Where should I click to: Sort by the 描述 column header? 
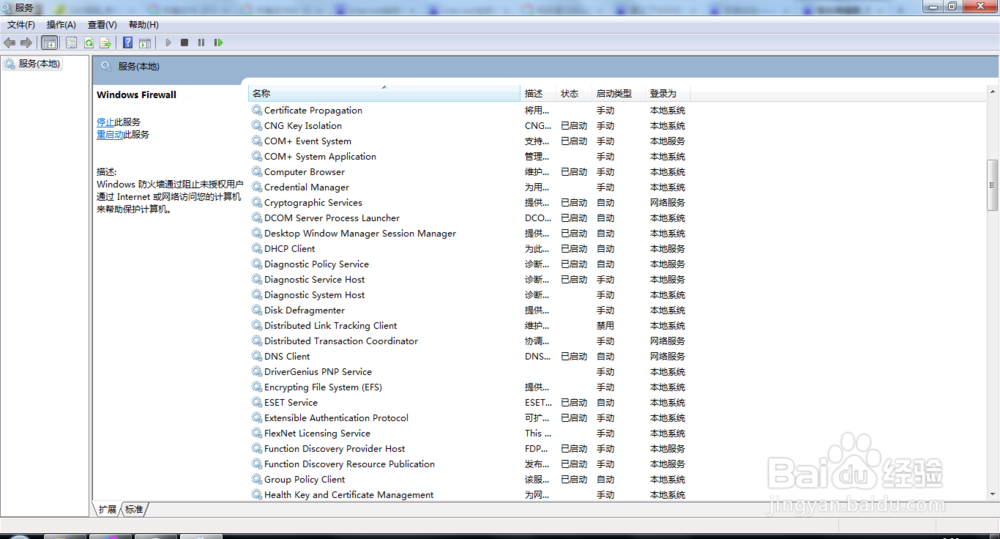(x=538, y=93)
